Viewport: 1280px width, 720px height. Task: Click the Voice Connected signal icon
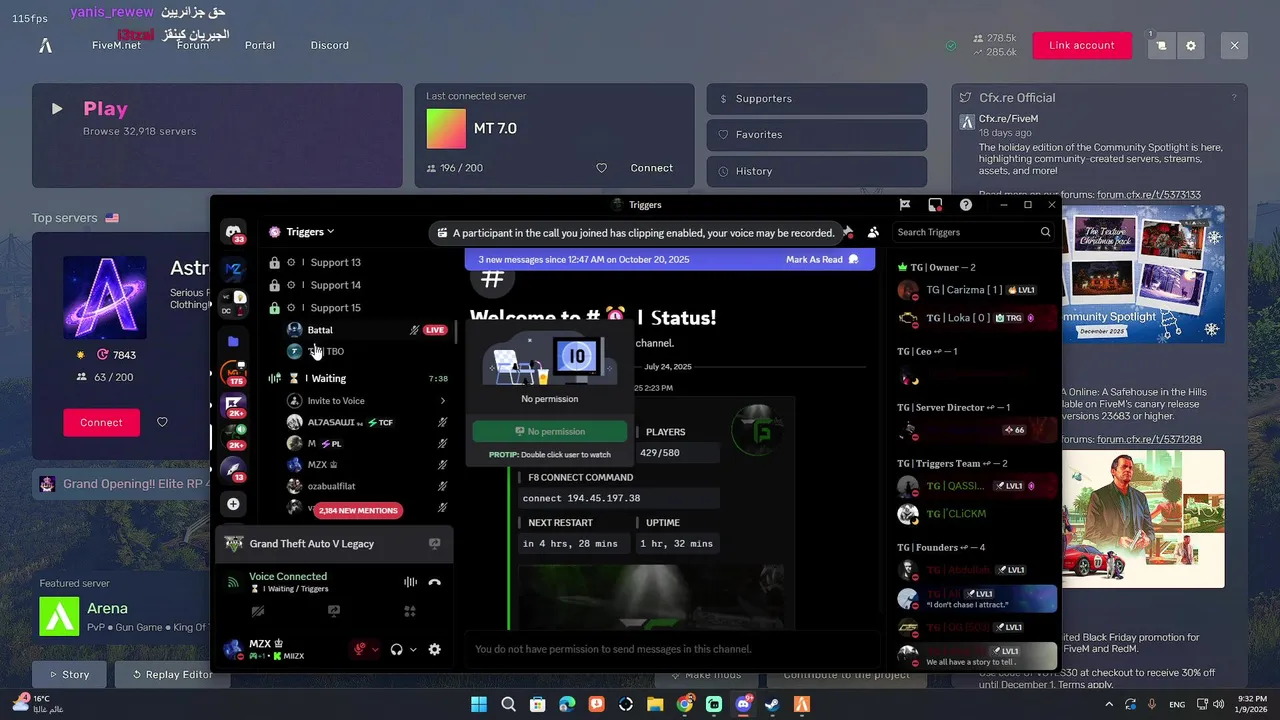(x=232, y=582)
